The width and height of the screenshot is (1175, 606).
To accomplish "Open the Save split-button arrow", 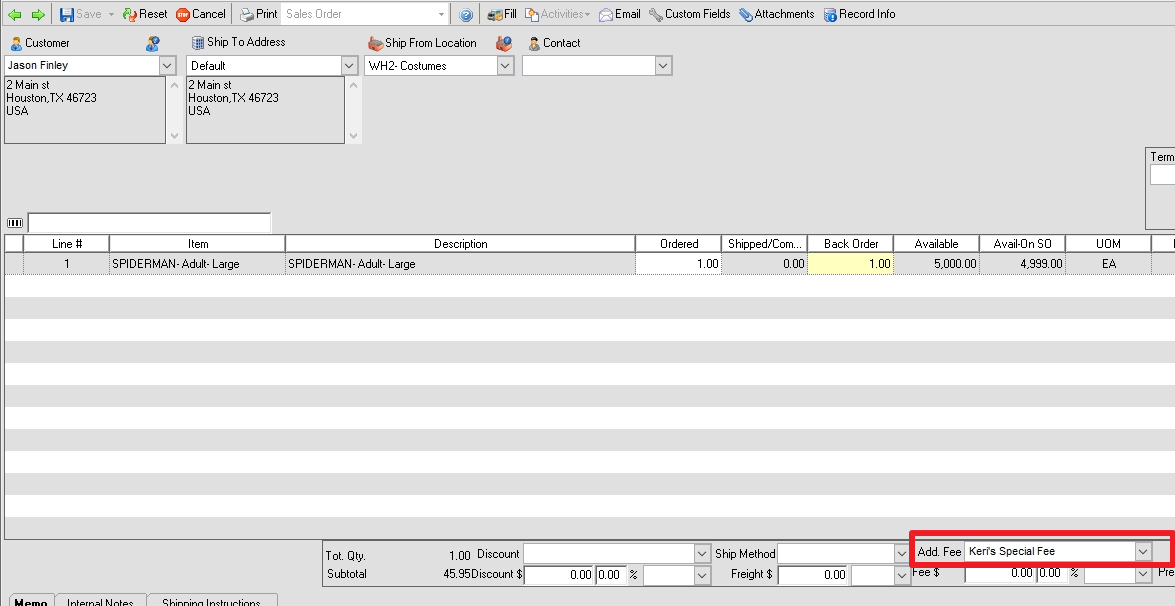I will click(x=111, y=14).
